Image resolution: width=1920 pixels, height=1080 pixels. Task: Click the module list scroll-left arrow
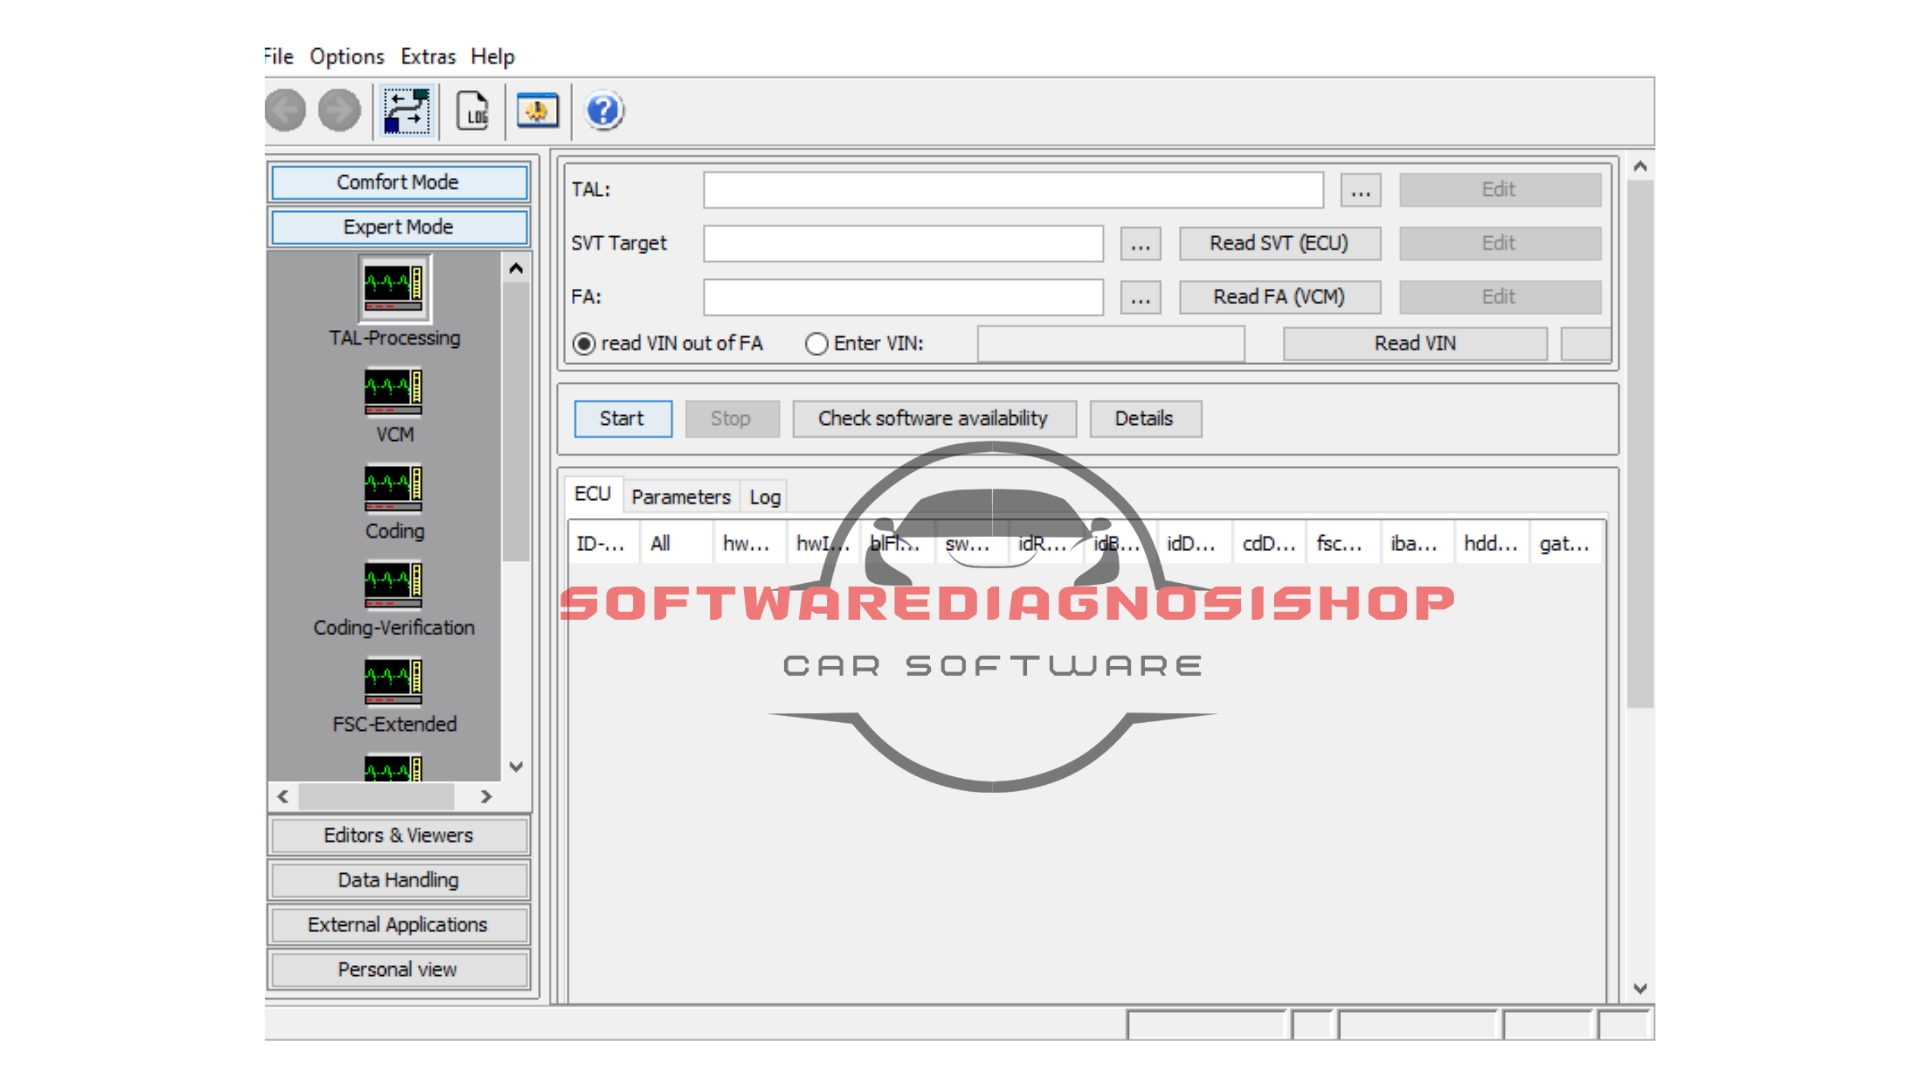click(x=283, y=797)
